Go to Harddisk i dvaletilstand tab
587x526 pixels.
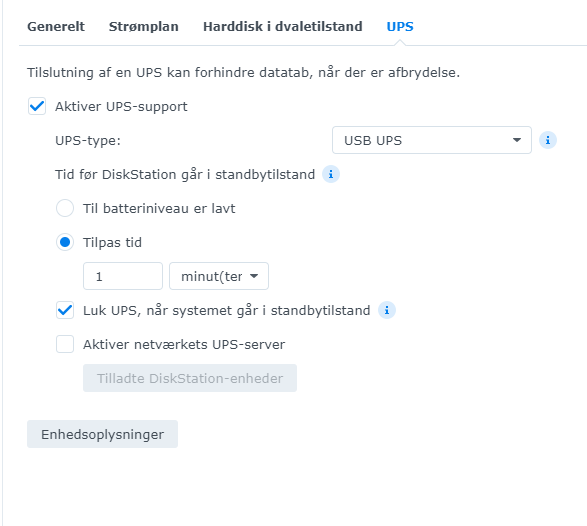point(283,27)
